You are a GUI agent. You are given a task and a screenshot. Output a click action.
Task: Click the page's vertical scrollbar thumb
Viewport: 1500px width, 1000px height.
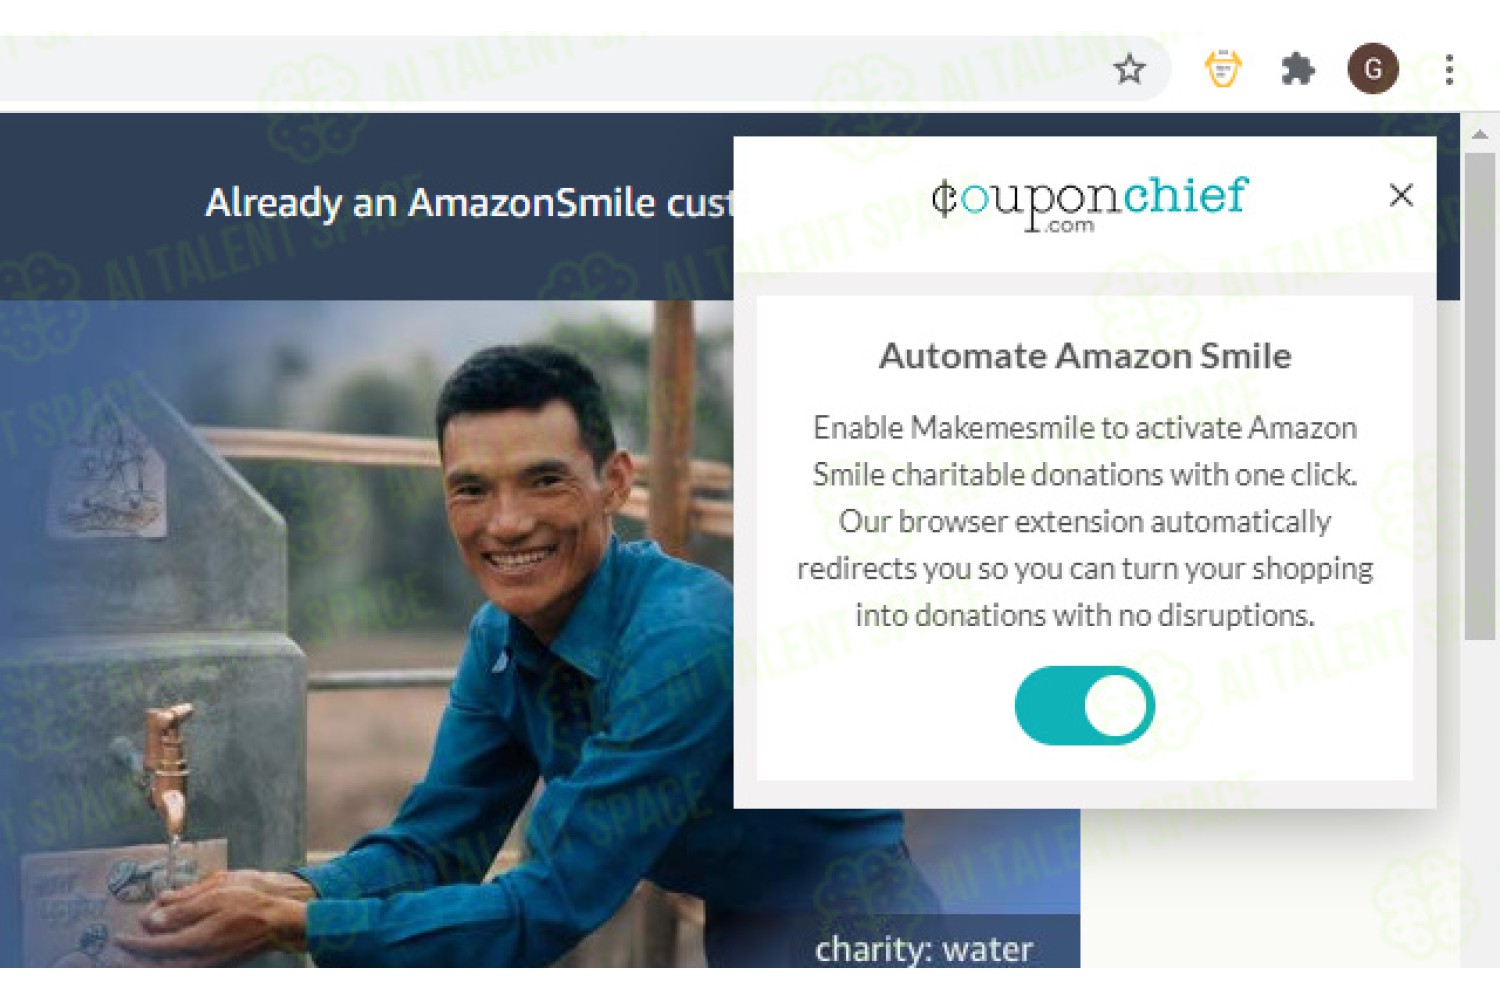coord(1480,395)
